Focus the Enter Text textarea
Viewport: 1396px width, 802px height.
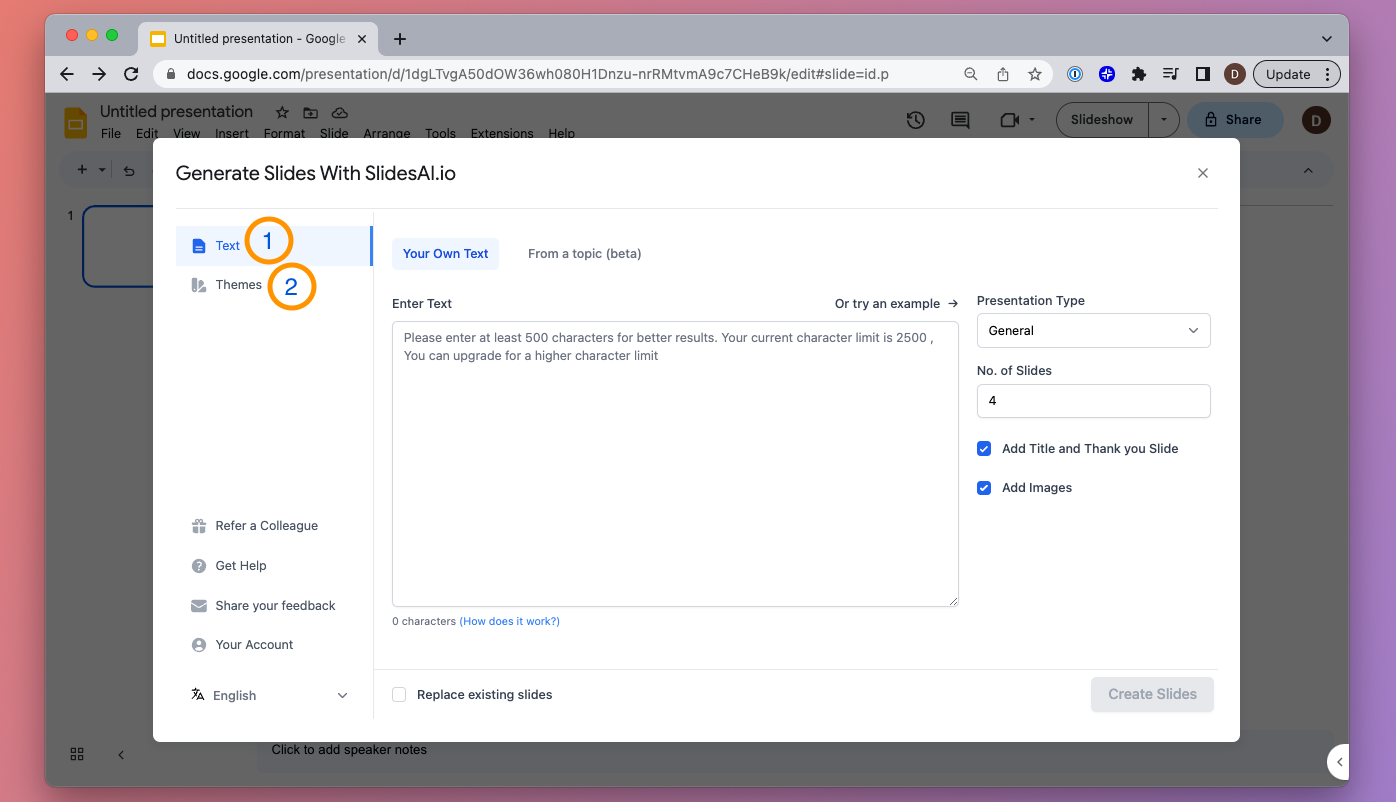(x=675, y=464)
